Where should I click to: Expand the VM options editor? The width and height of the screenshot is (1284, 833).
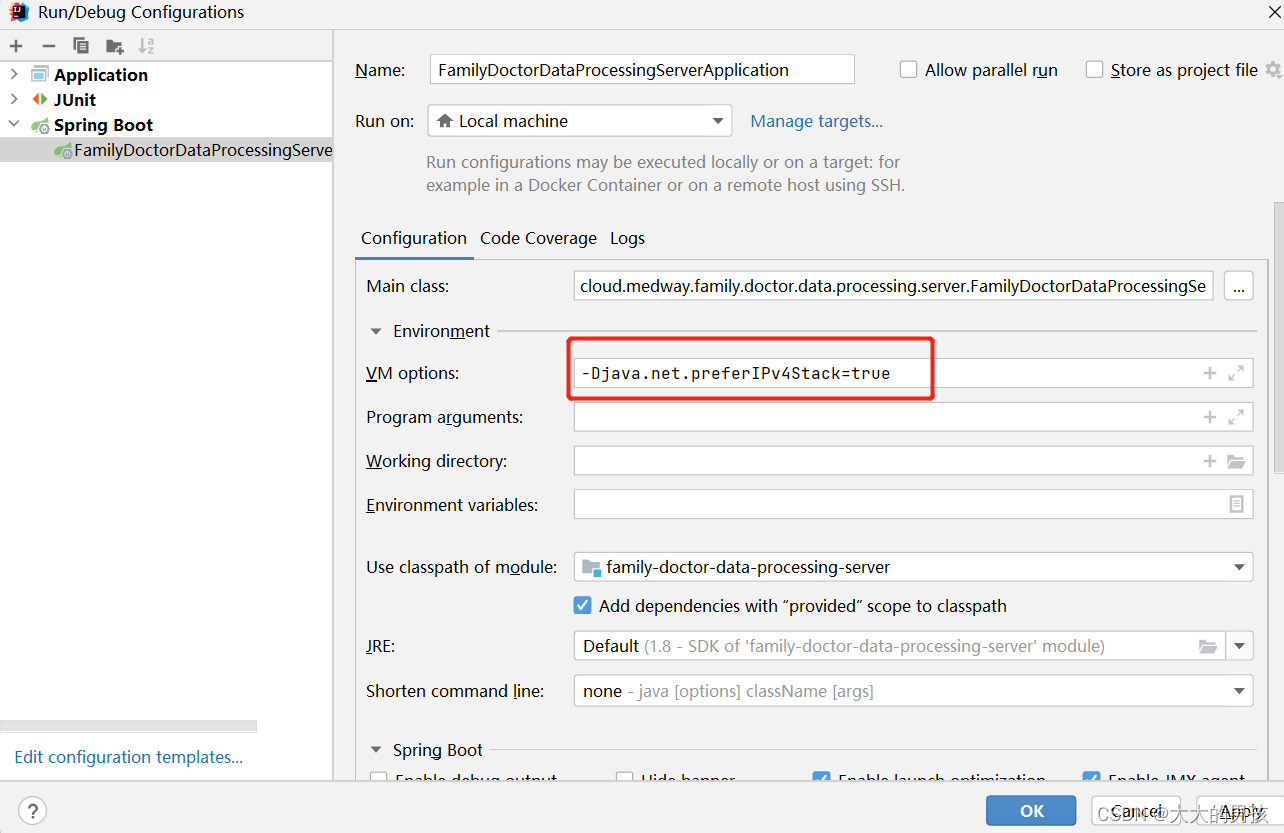[x=1234, y=372]
